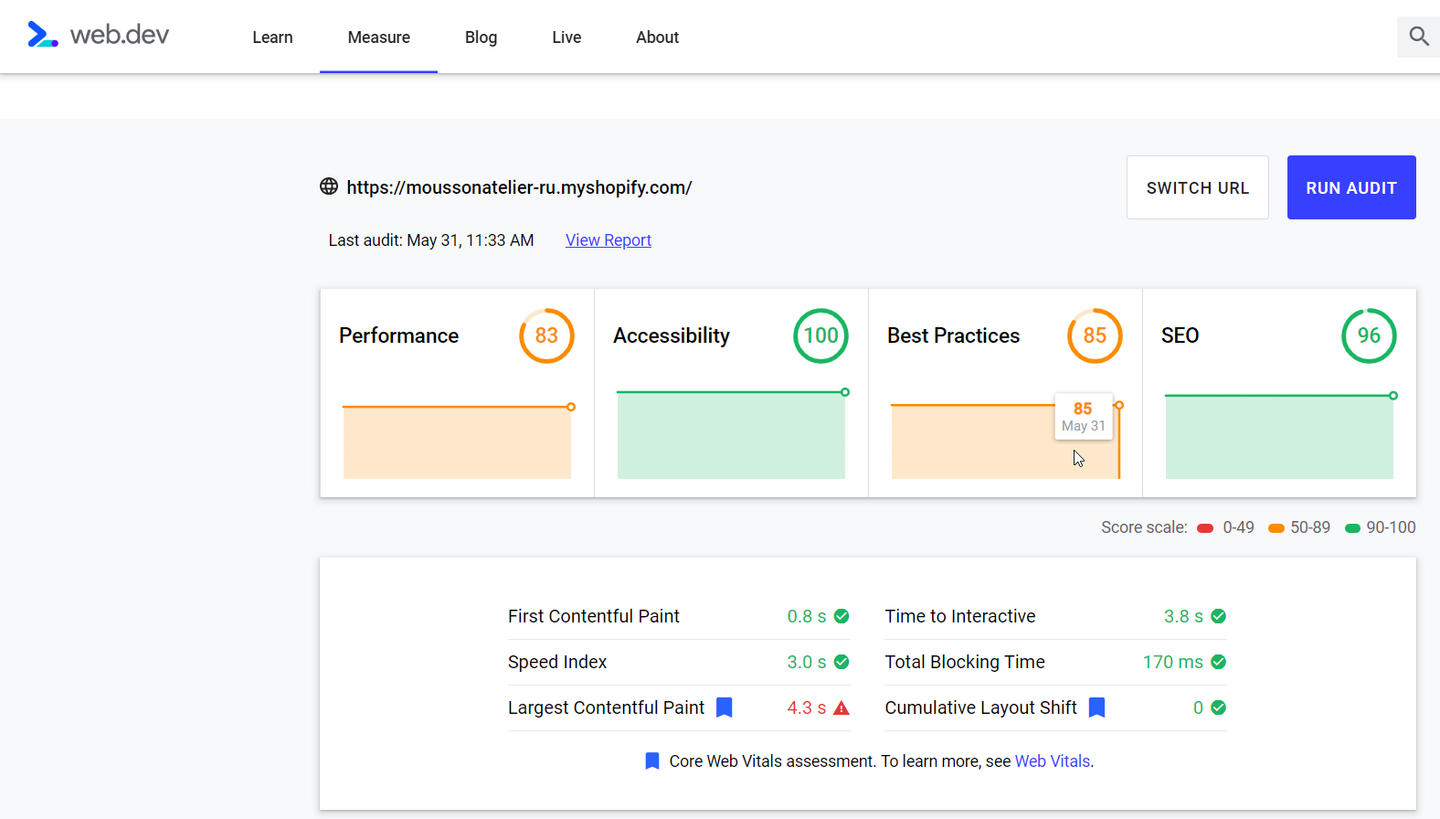
Task: Go to the Blog section
Action: pyautogui.click(x=481, y=37)
